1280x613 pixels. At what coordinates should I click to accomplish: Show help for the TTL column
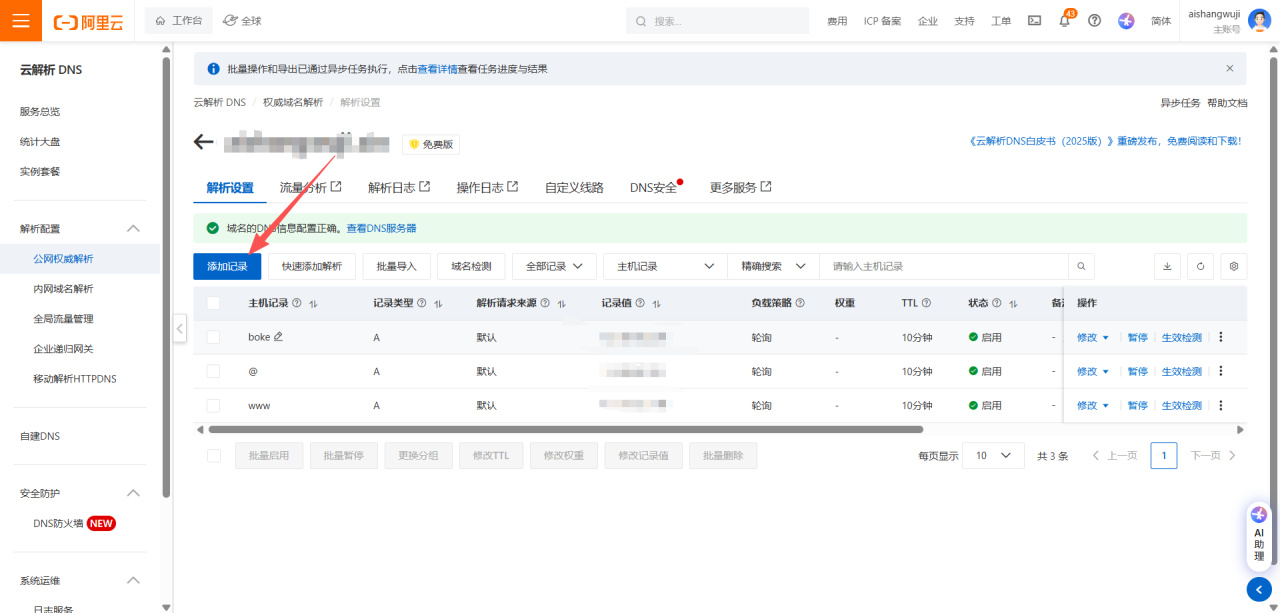point(927,303)
